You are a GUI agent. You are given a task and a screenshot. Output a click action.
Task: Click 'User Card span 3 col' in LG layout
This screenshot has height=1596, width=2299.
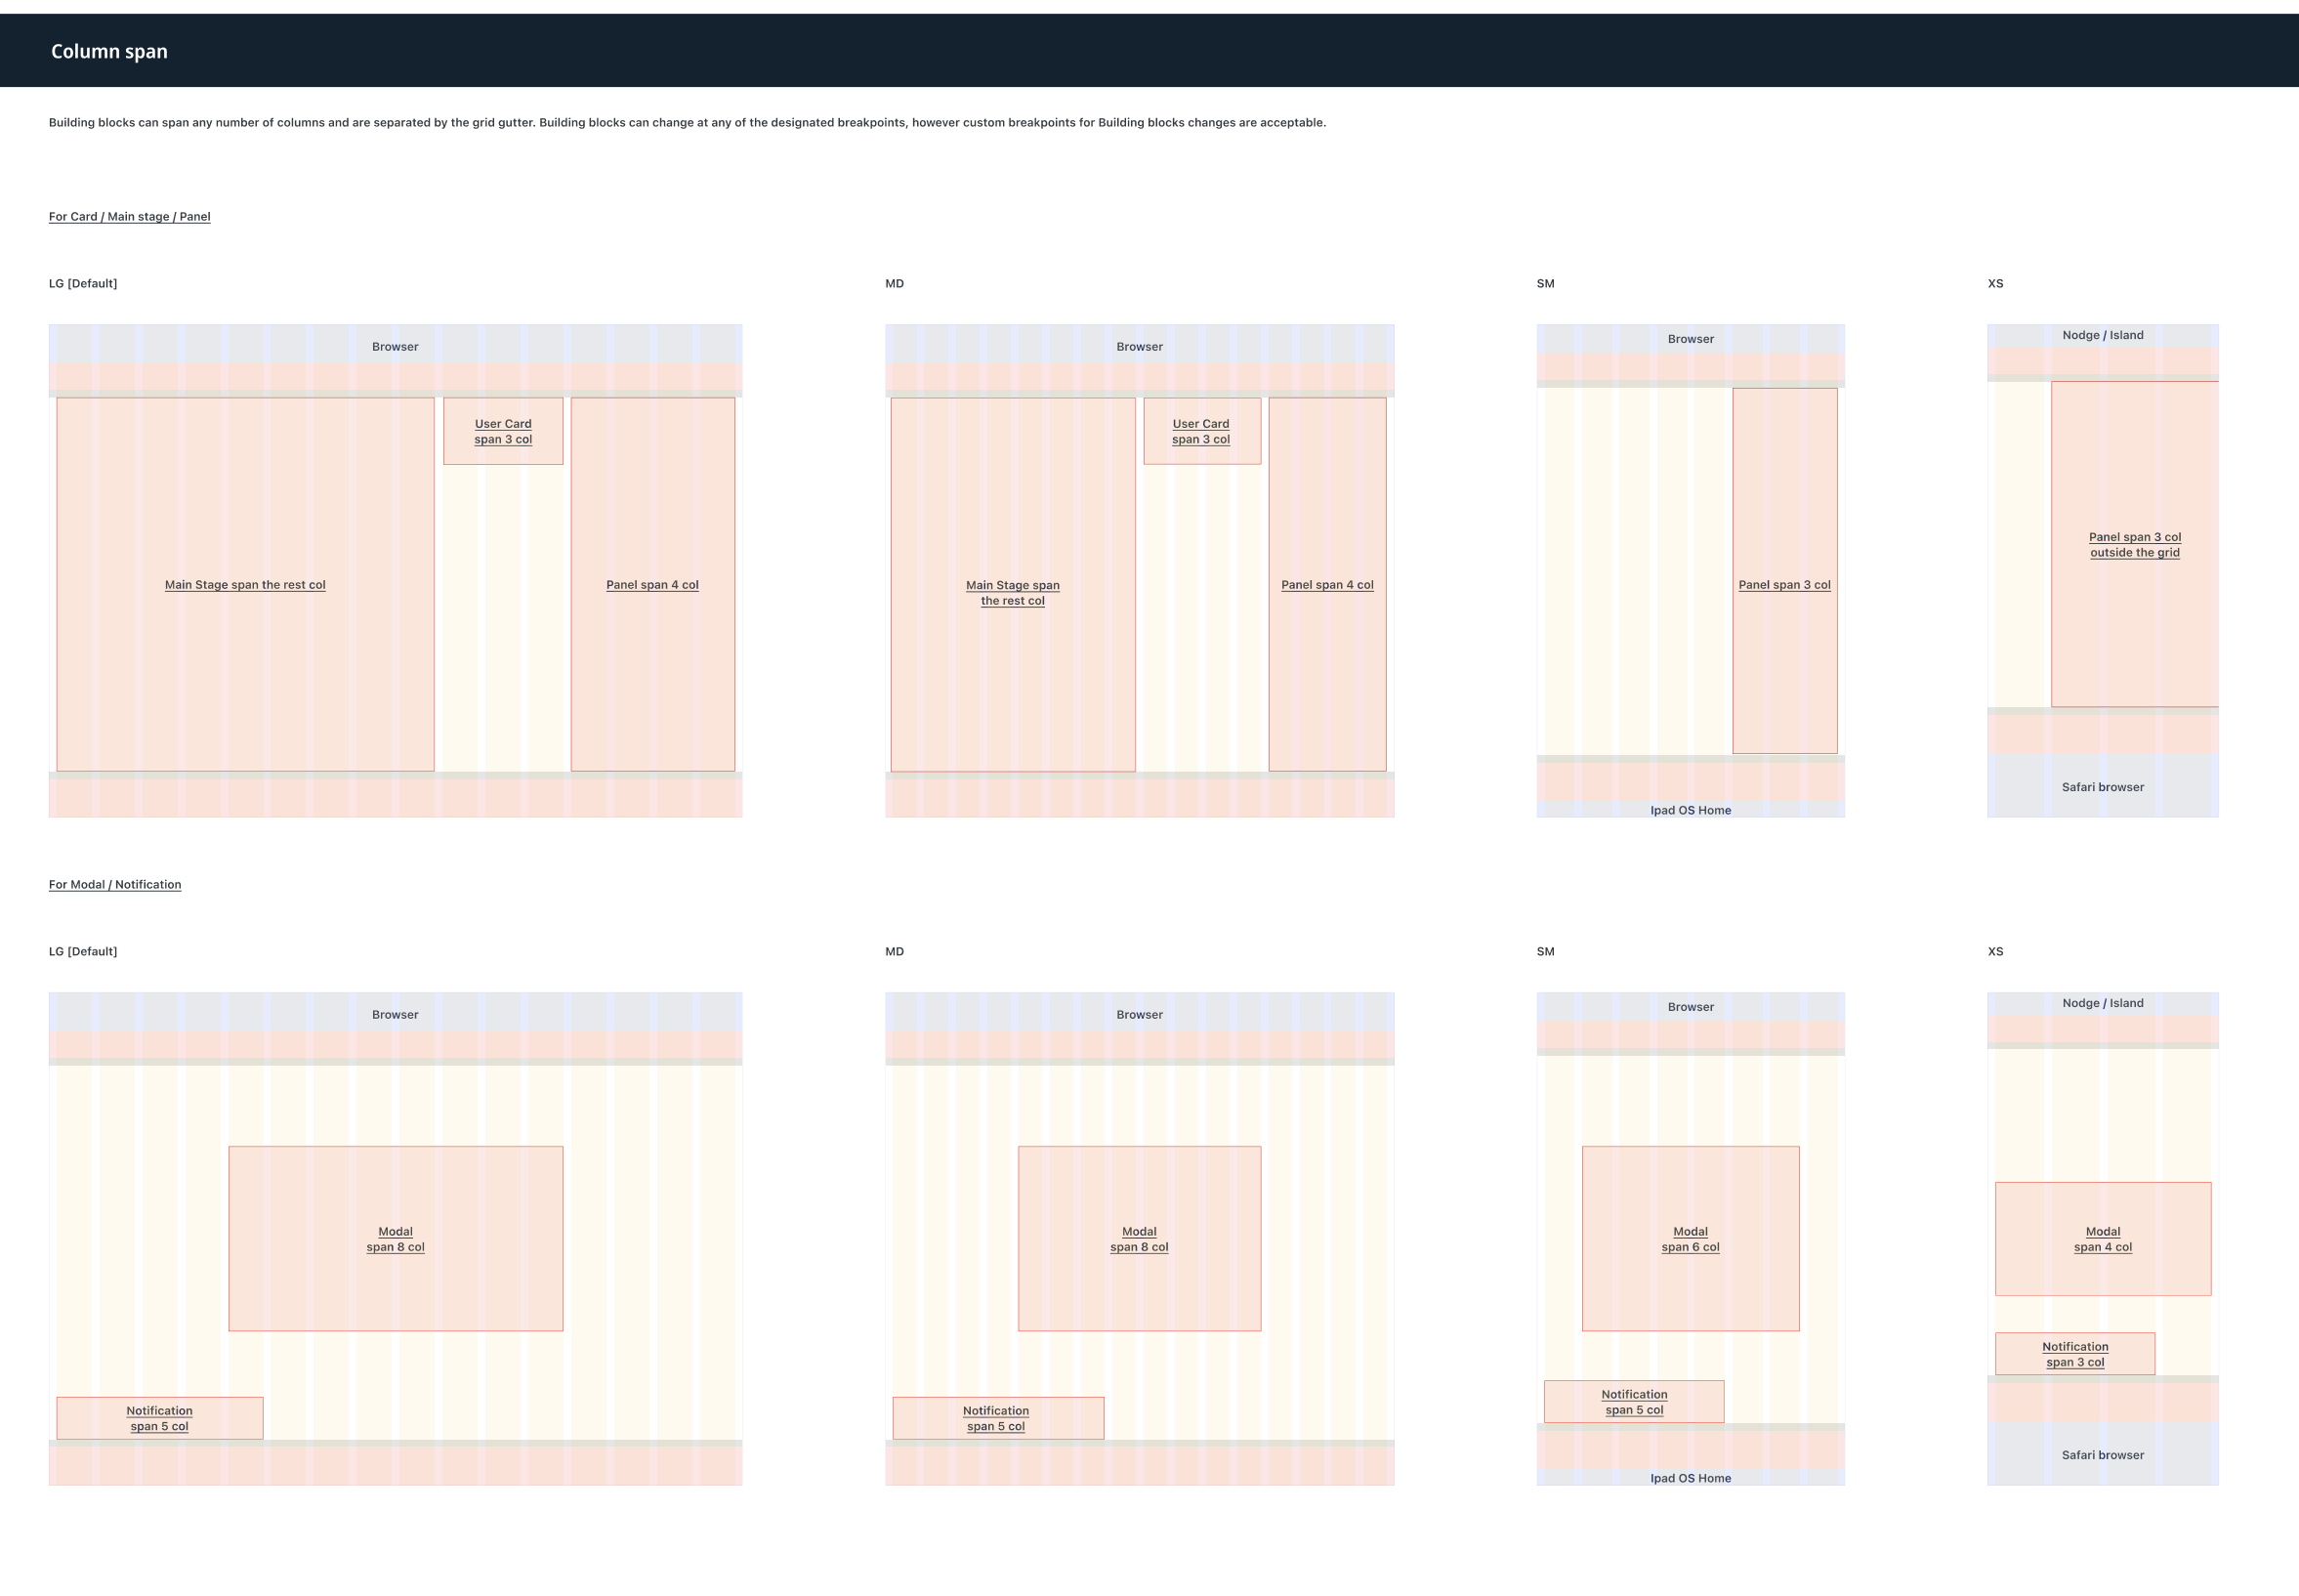click(x=503, y=432)
